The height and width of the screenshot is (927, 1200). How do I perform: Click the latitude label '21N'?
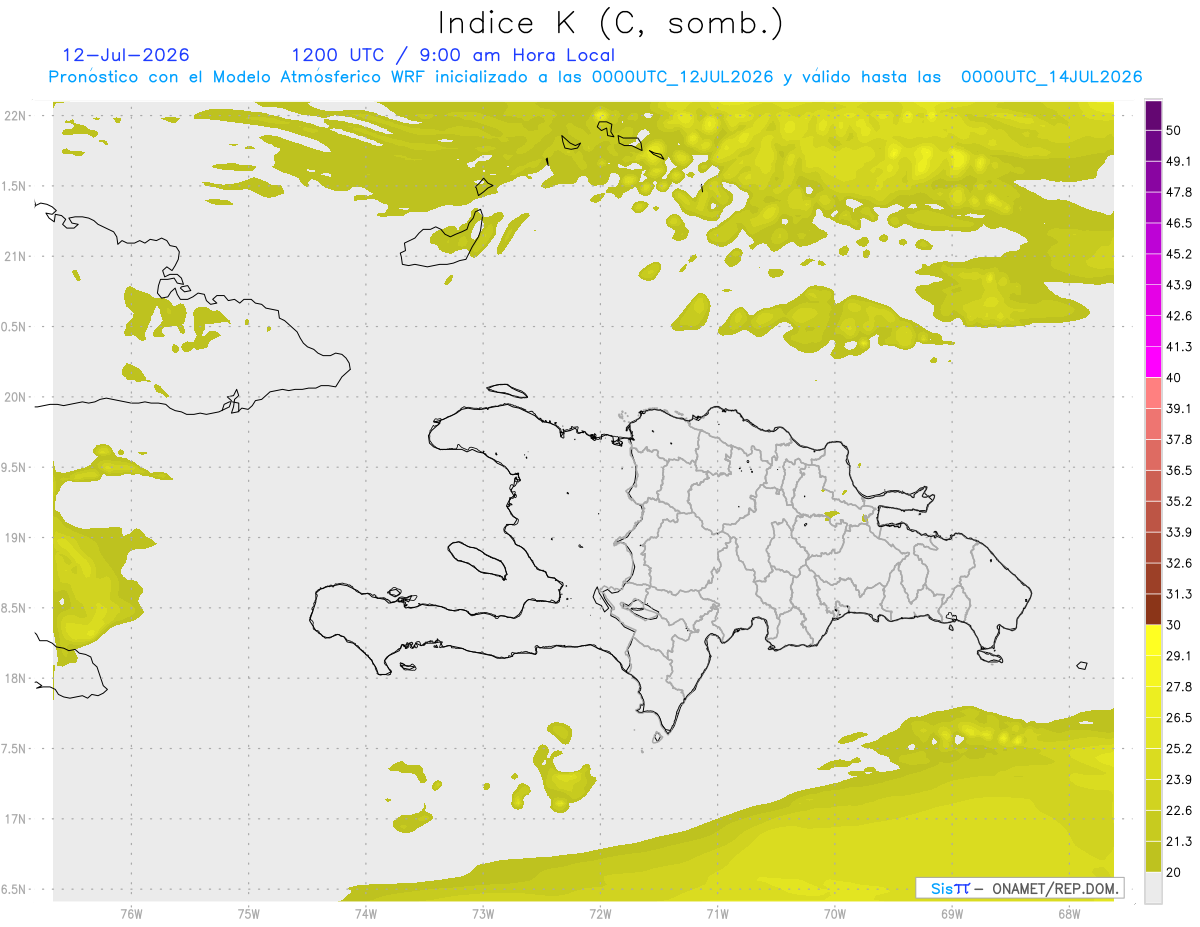point(17,257)
